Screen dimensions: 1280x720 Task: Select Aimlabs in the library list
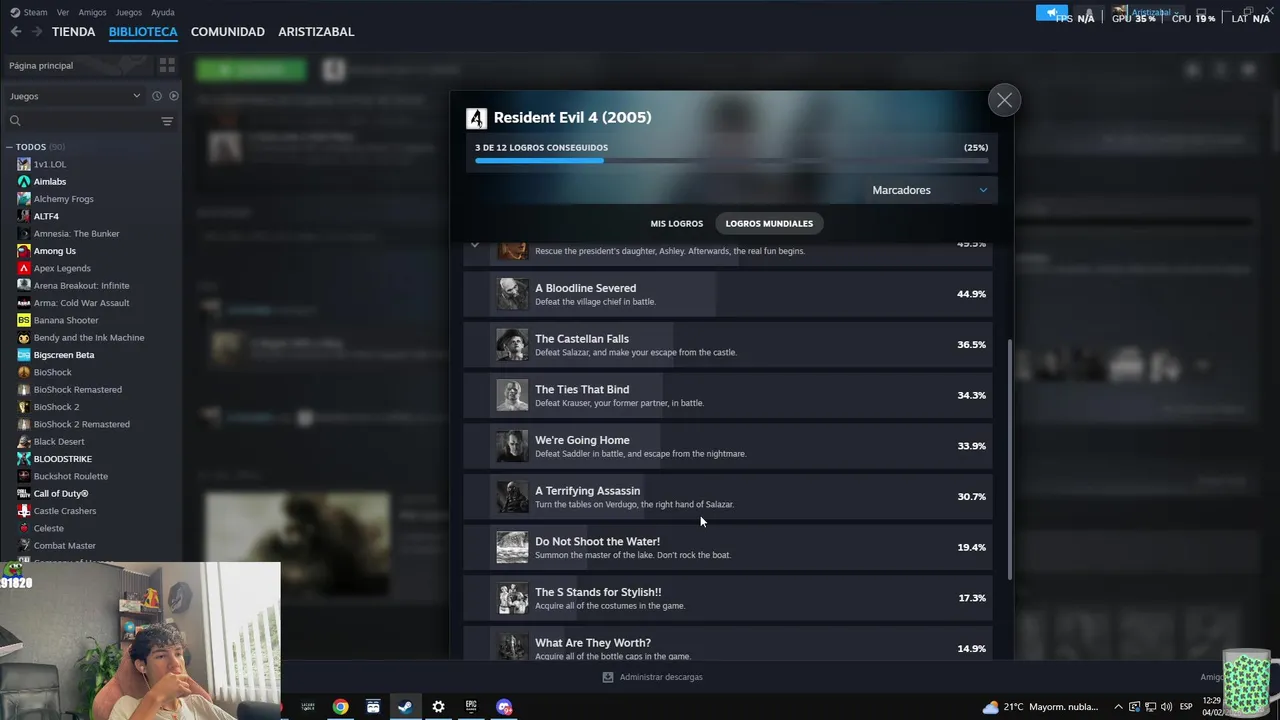50,182
